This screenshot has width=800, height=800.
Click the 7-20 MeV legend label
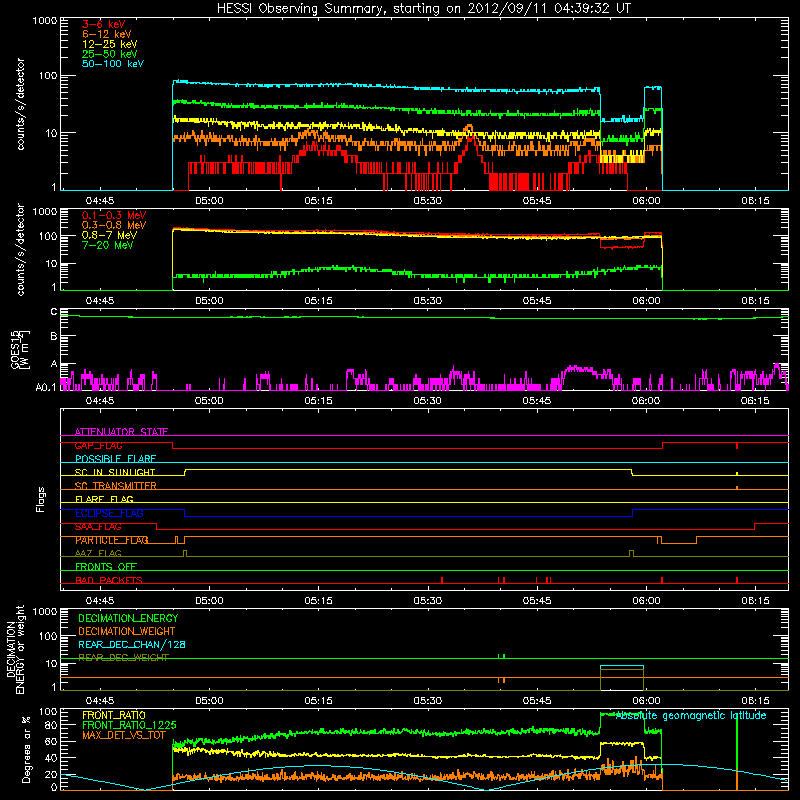pyautogui.click(x=107, y=245)
